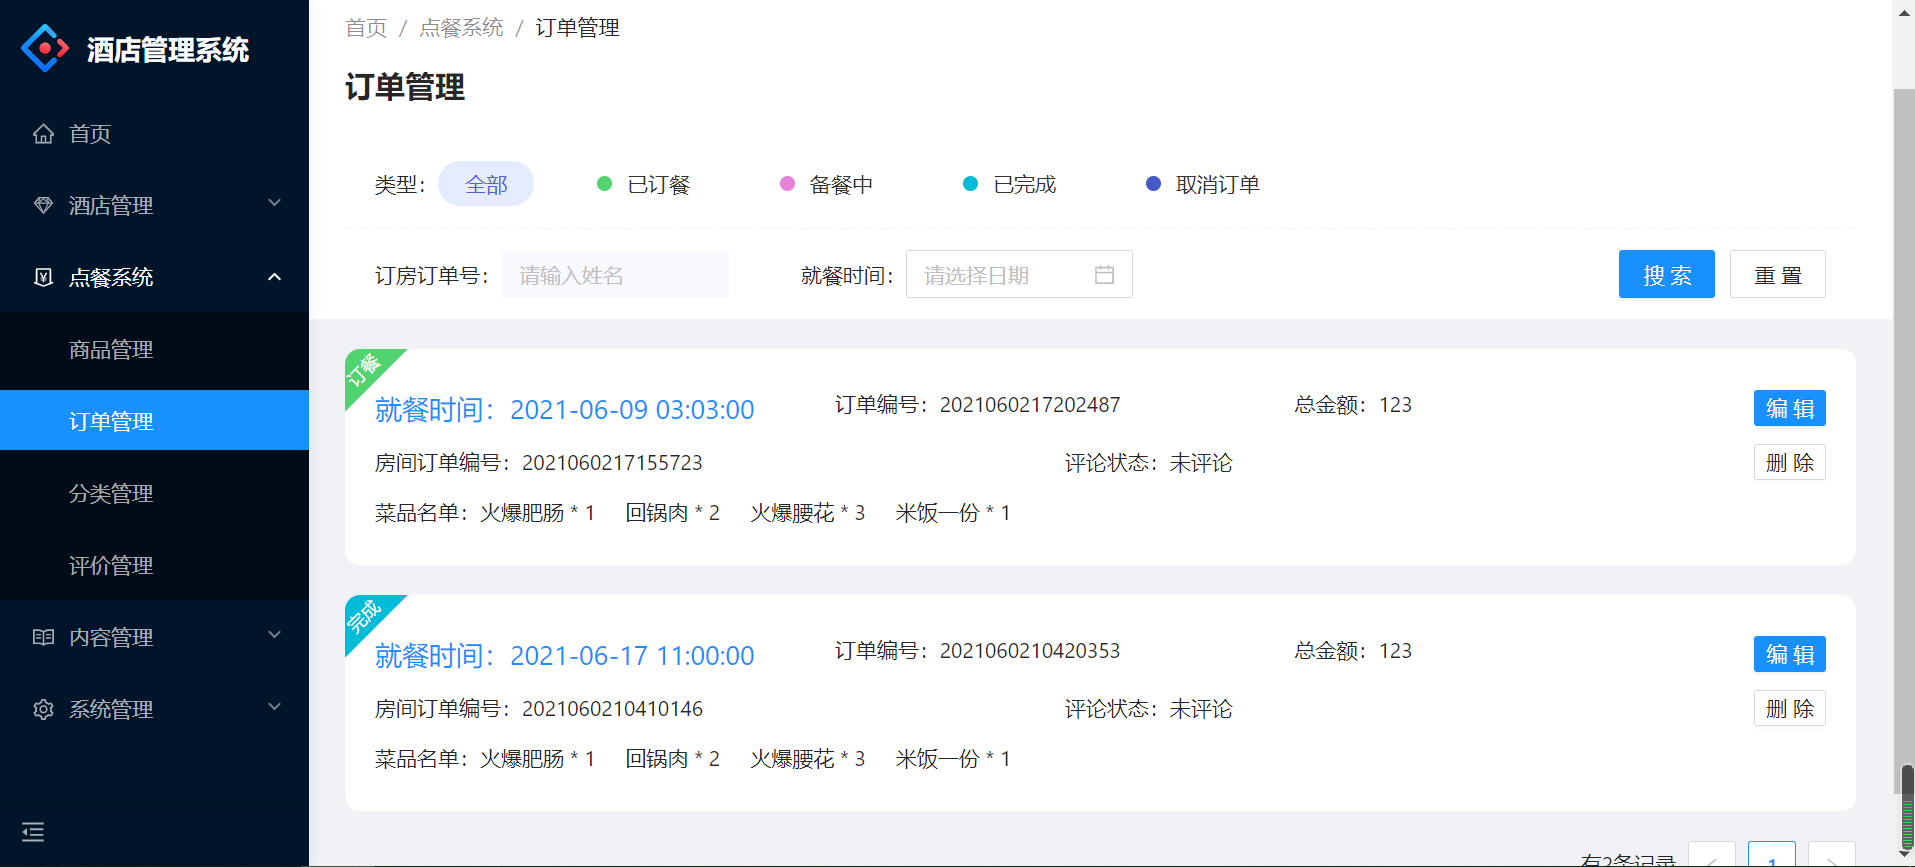Open 商品管理 in the sidebar

tap(111, 350)
